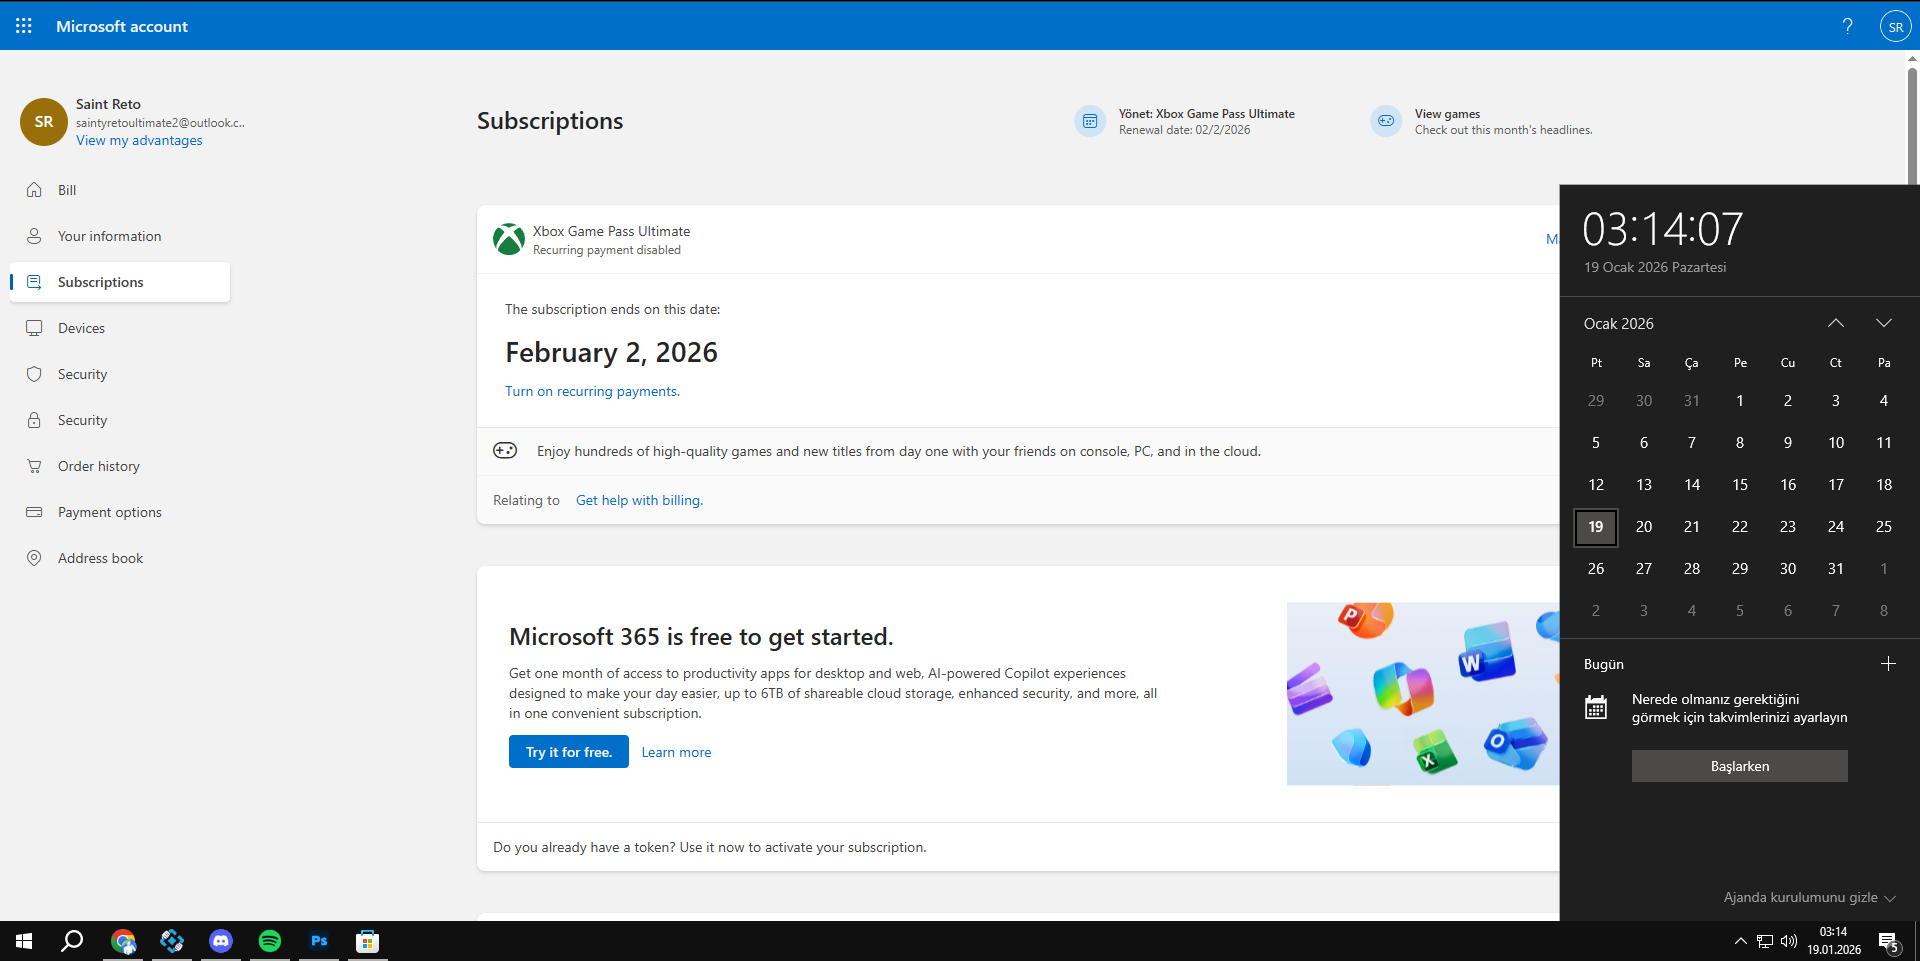Select 25 January in the calendar
The image size is (1920, 961).
[x=1884, y=527]
